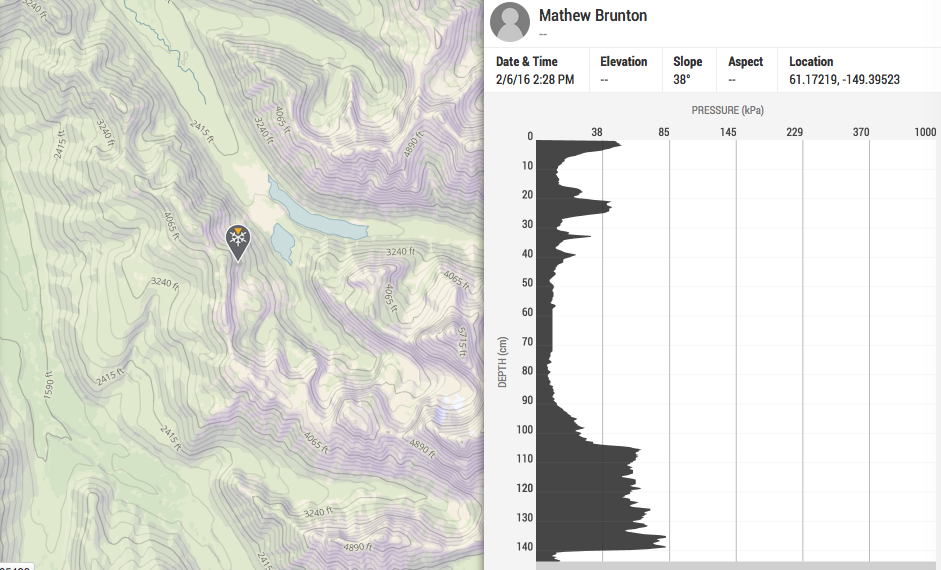This screenshot has height=570, width=941.
Task: Click the horizontal scrollbar below the pressure chart
Action: (738, 566)
